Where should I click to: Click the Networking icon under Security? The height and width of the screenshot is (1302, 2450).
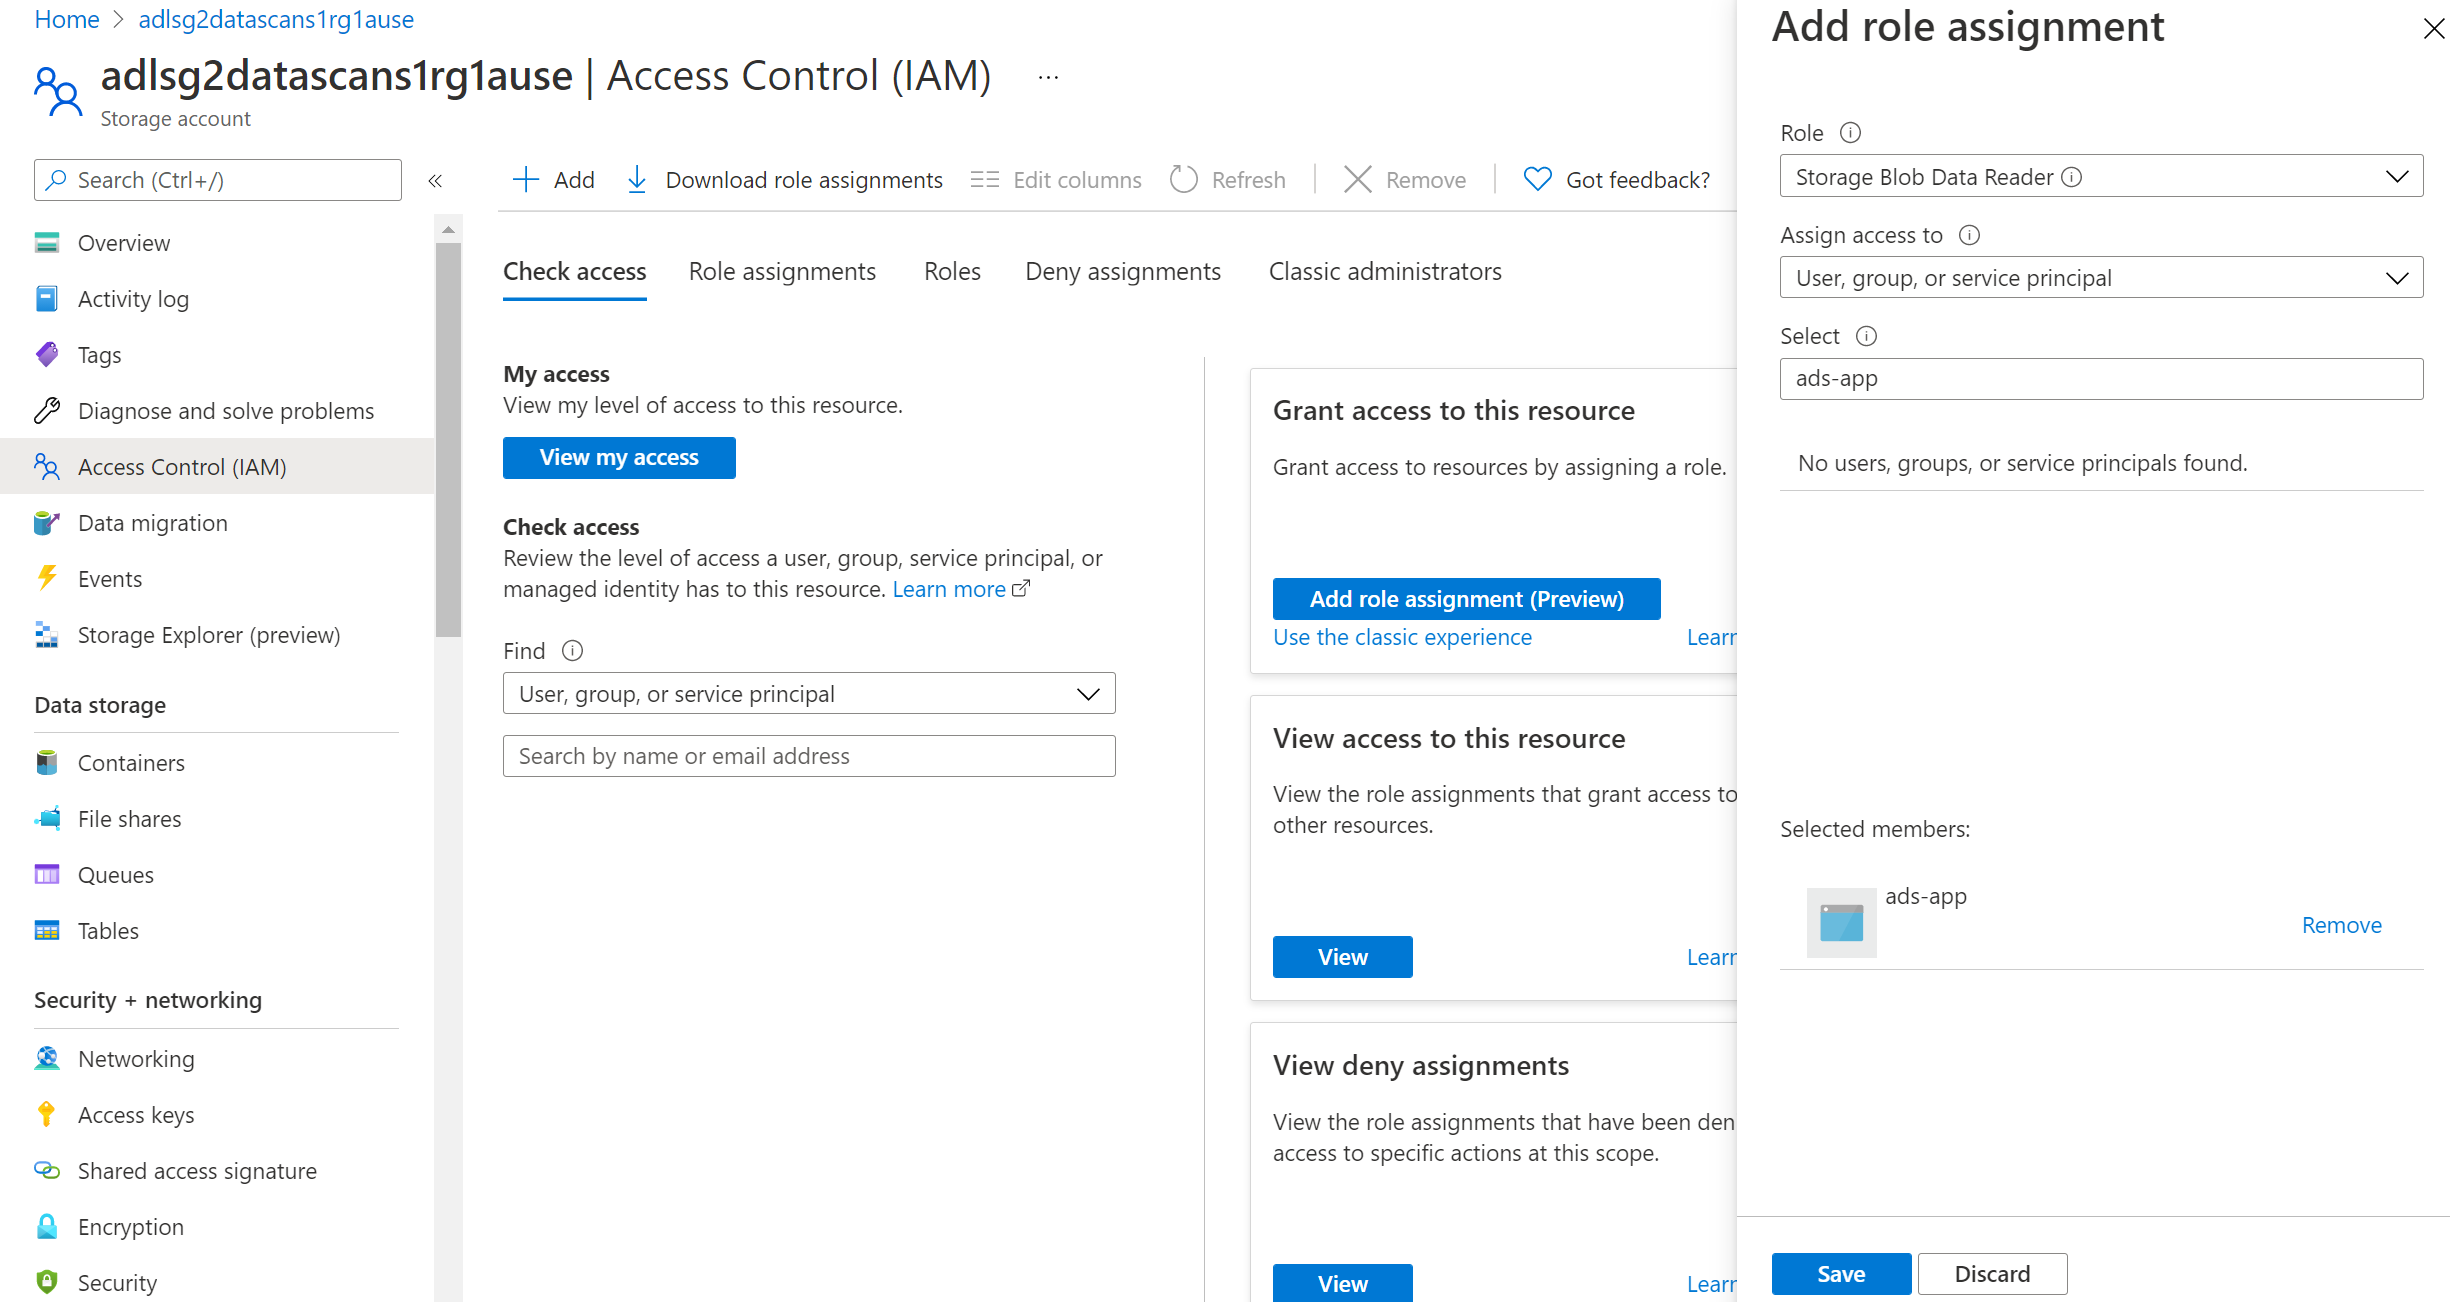click(x=47, y=1057)
